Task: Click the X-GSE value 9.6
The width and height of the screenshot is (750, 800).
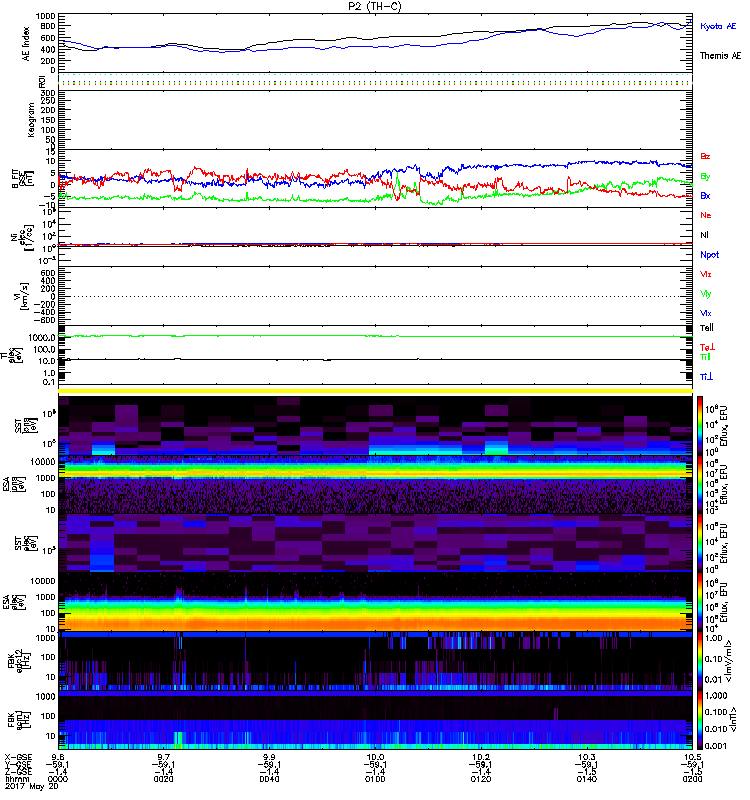Action: pos(58,757)
